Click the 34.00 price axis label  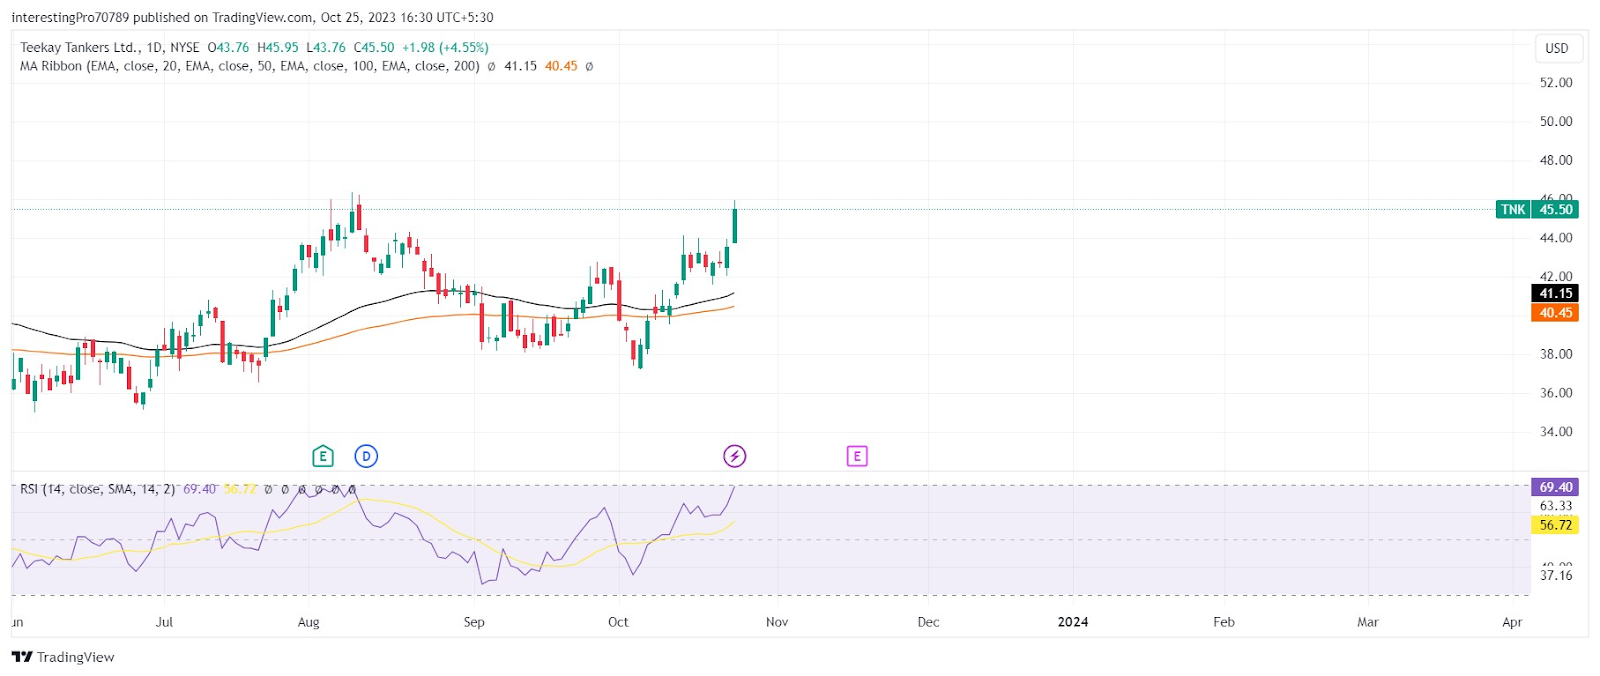(1556, 432)
